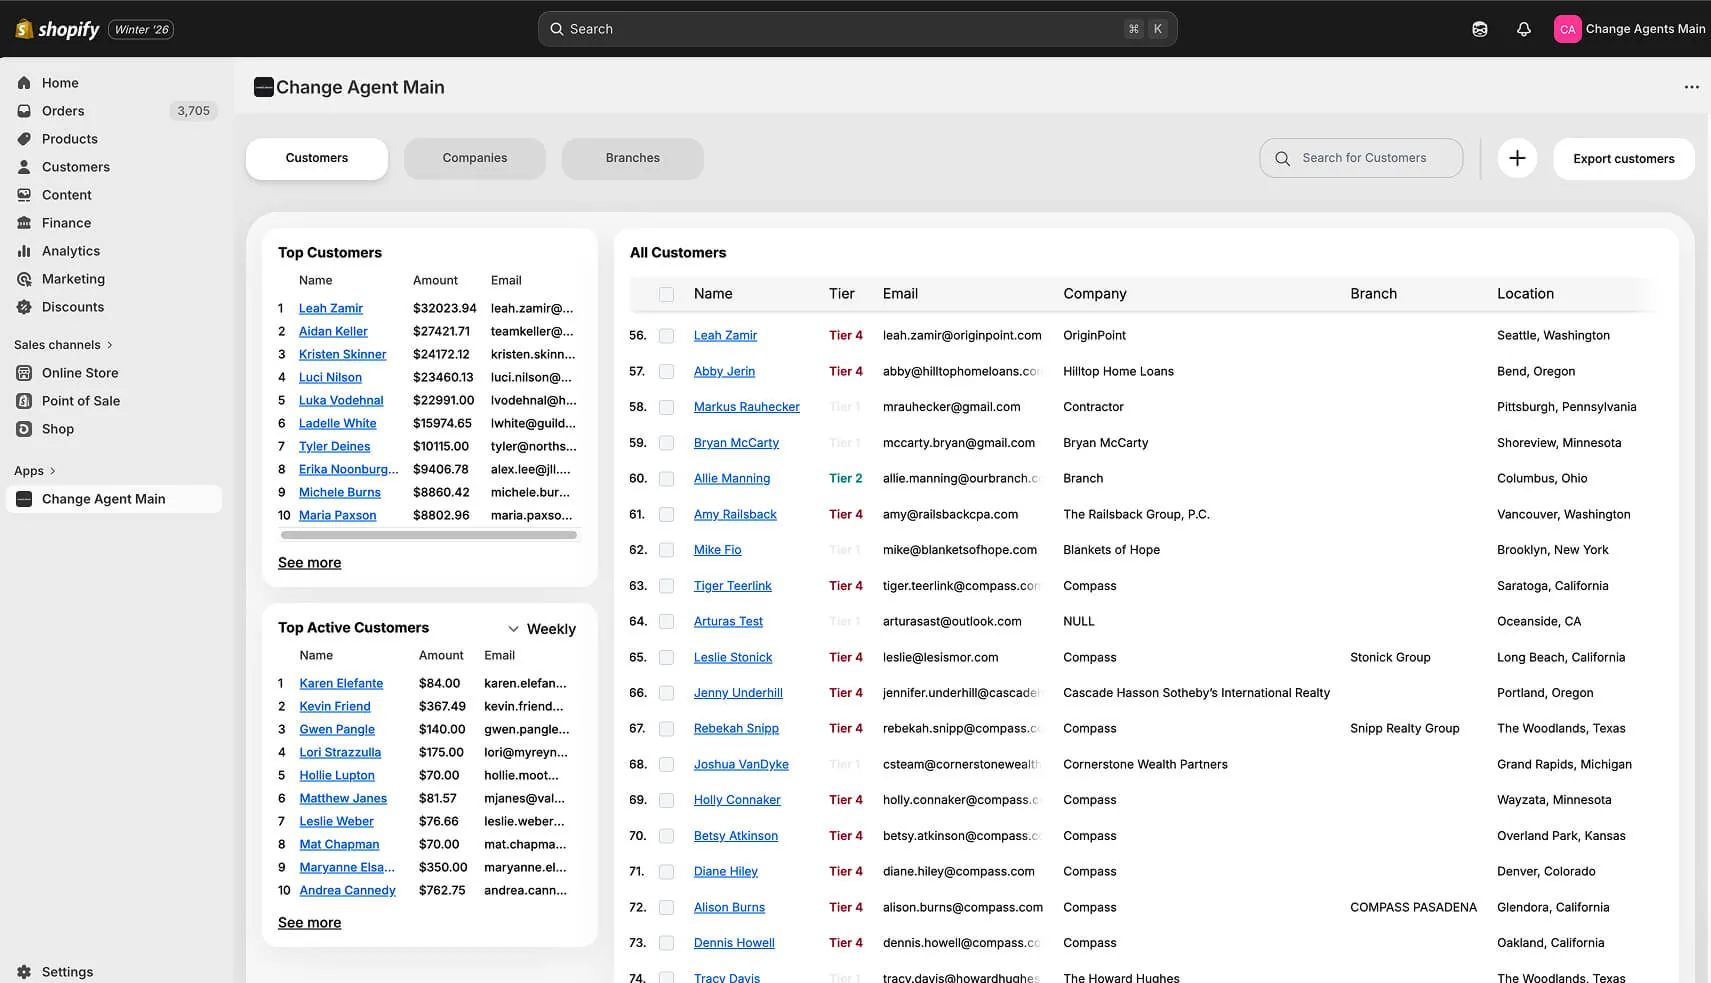Click the Winter '26 edition badge
The width and height of the screenshot is (1711, 983).
coord(141,29)
